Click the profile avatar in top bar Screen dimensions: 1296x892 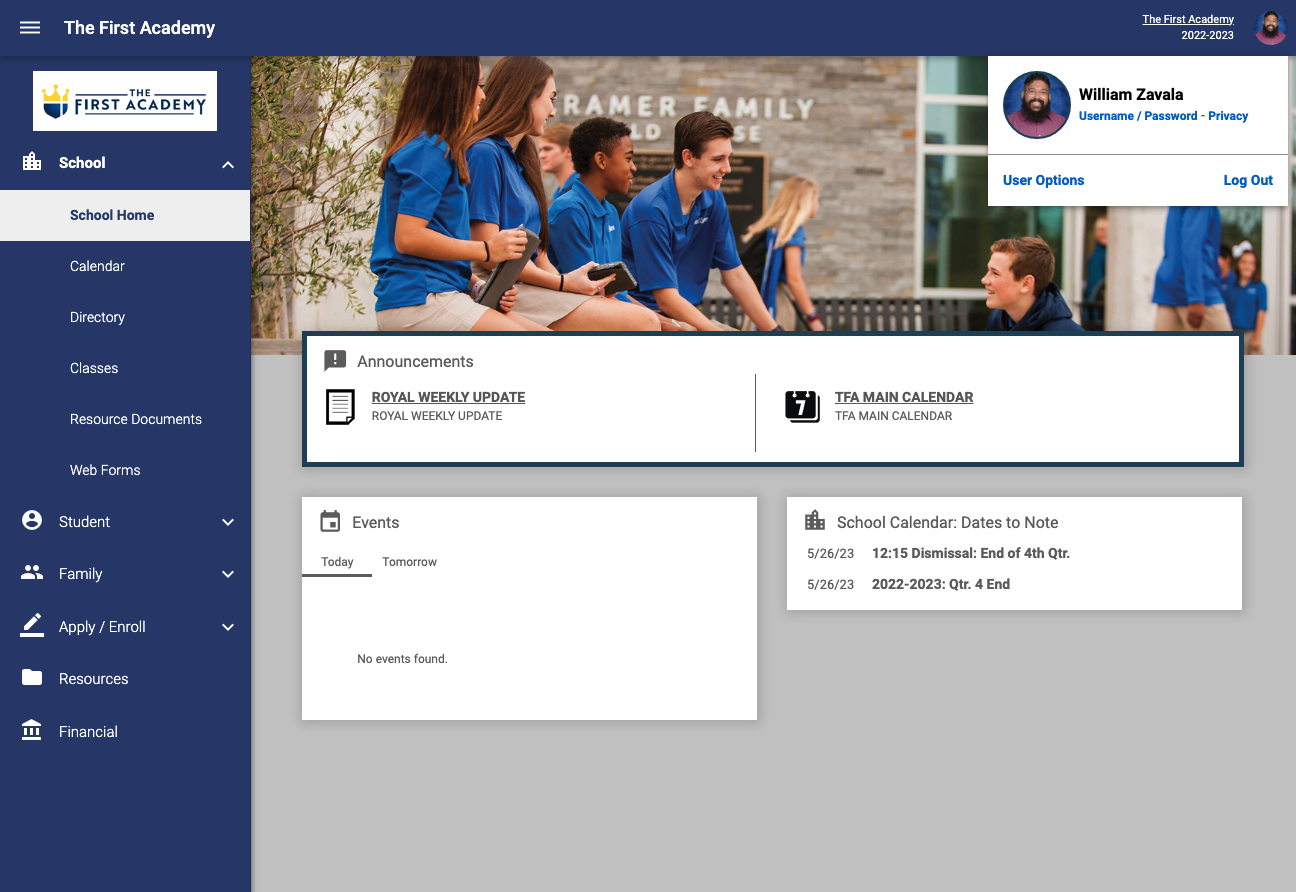(1270, 28)
